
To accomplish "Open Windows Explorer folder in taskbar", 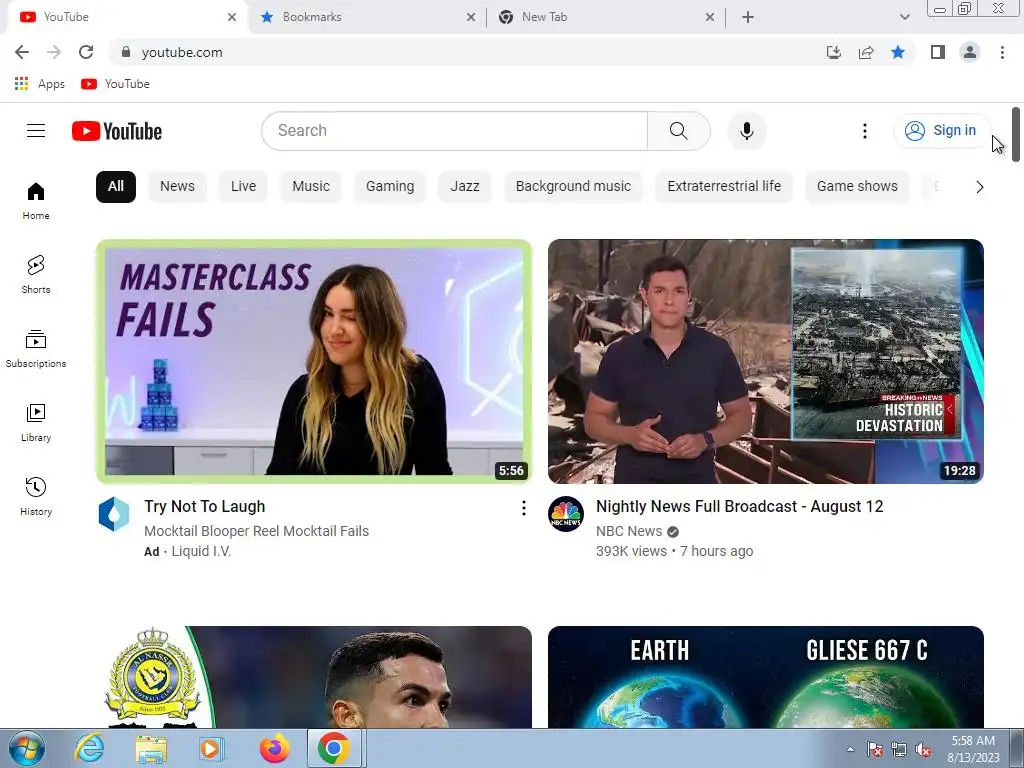I will 151,748.
